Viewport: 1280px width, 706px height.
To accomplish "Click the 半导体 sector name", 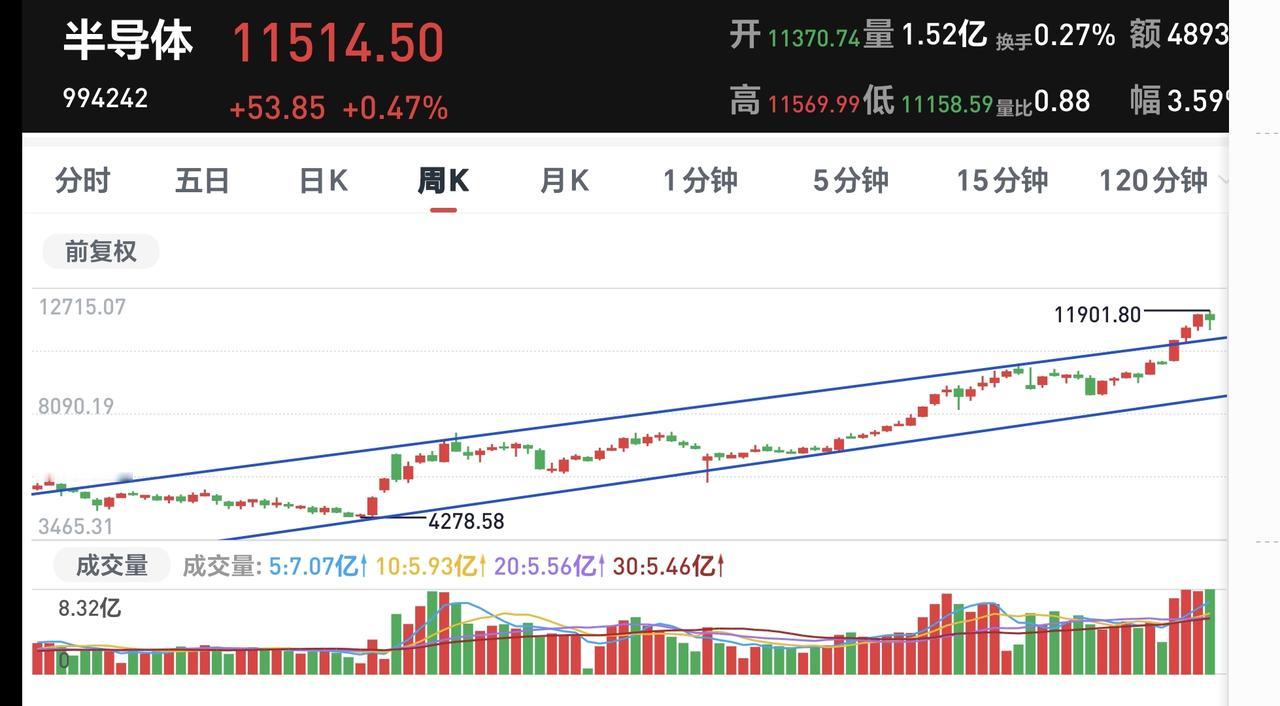I will [x=128, y=41].
